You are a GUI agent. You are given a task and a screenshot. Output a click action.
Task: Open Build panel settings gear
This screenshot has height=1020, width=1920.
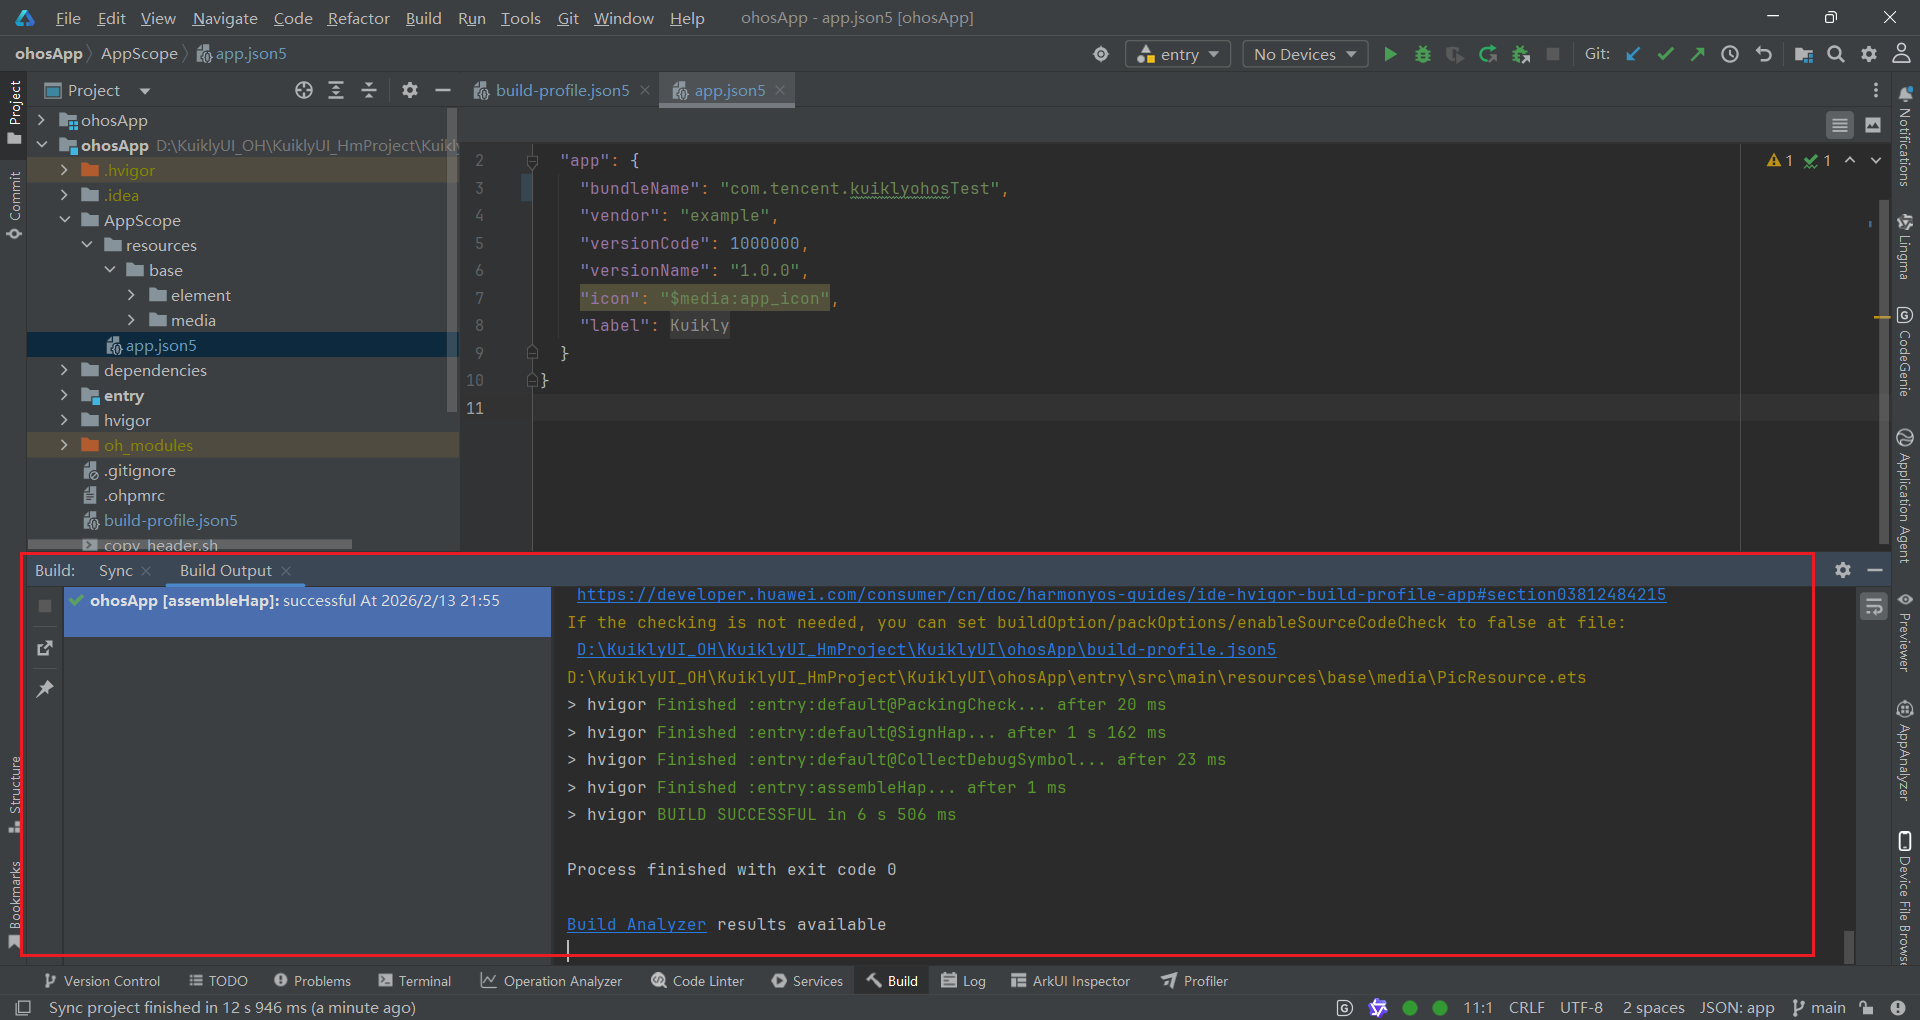1843,570
